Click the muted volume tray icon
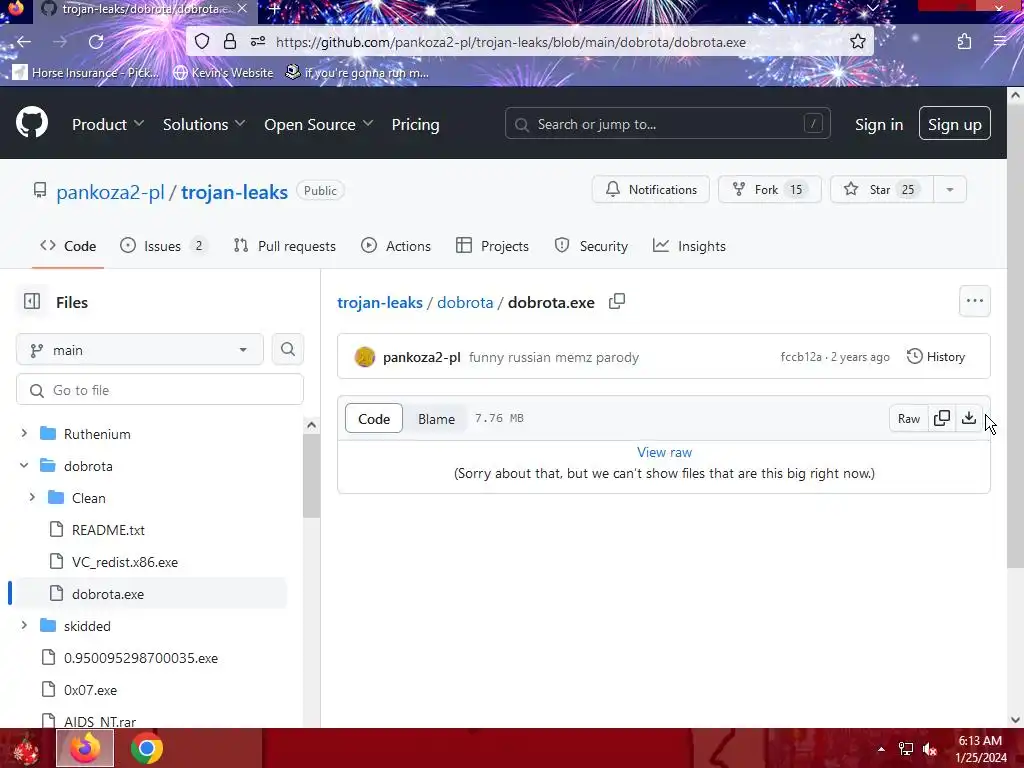The width and height of the screenshot is (1024, 768). pos(930,749)
